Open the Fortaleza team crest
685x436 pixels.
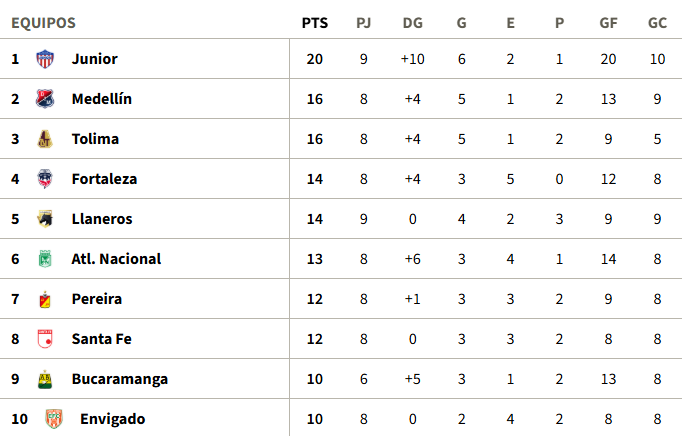coord(45,179)
